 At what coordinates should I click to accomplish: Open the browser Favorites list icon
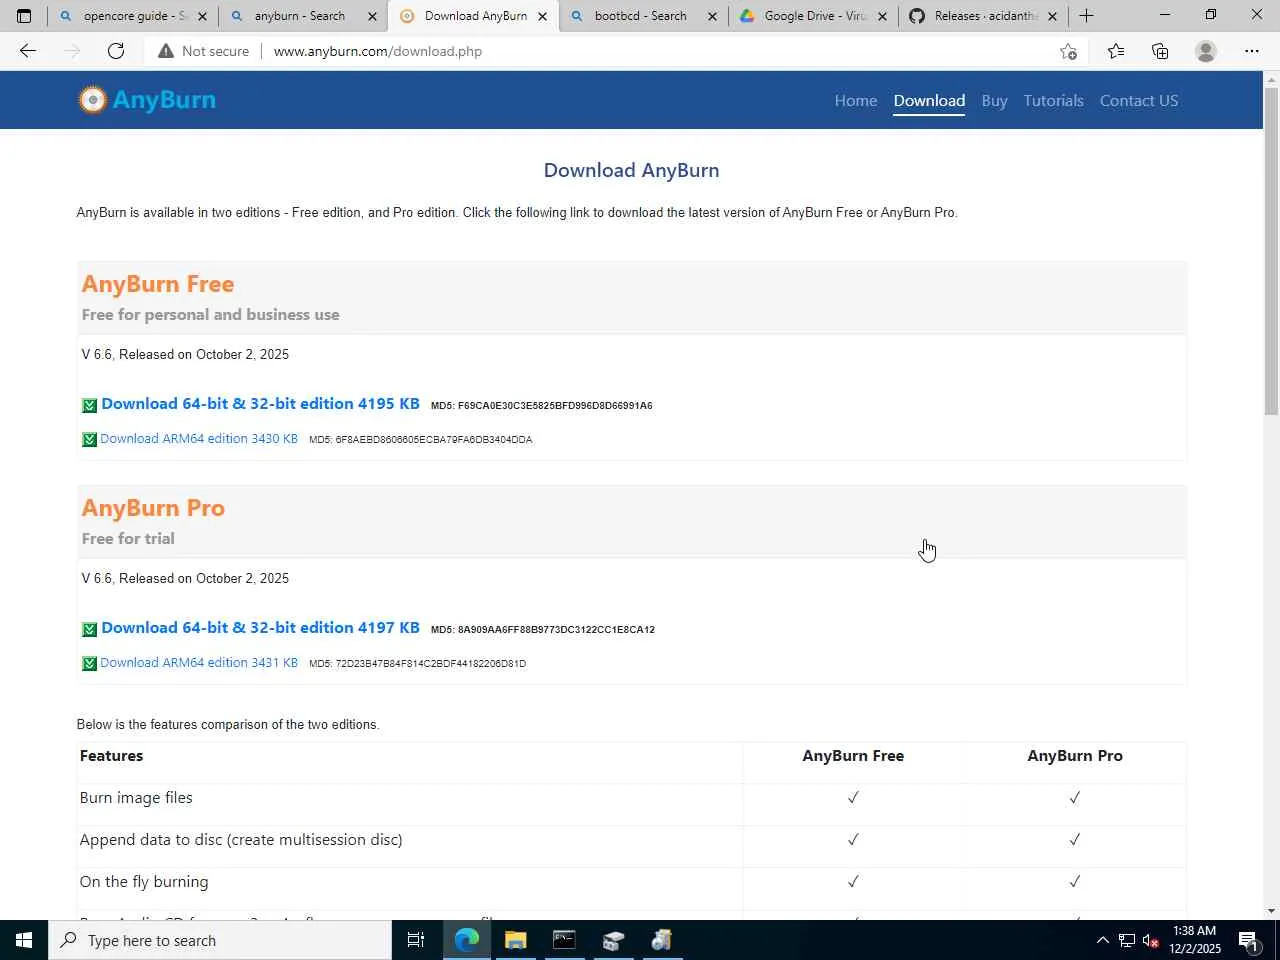1115,51
